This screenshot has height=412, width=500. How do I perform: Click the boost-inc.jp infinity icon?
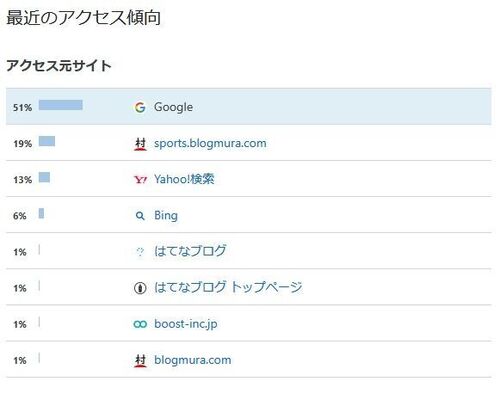click(x=140, y=324)
